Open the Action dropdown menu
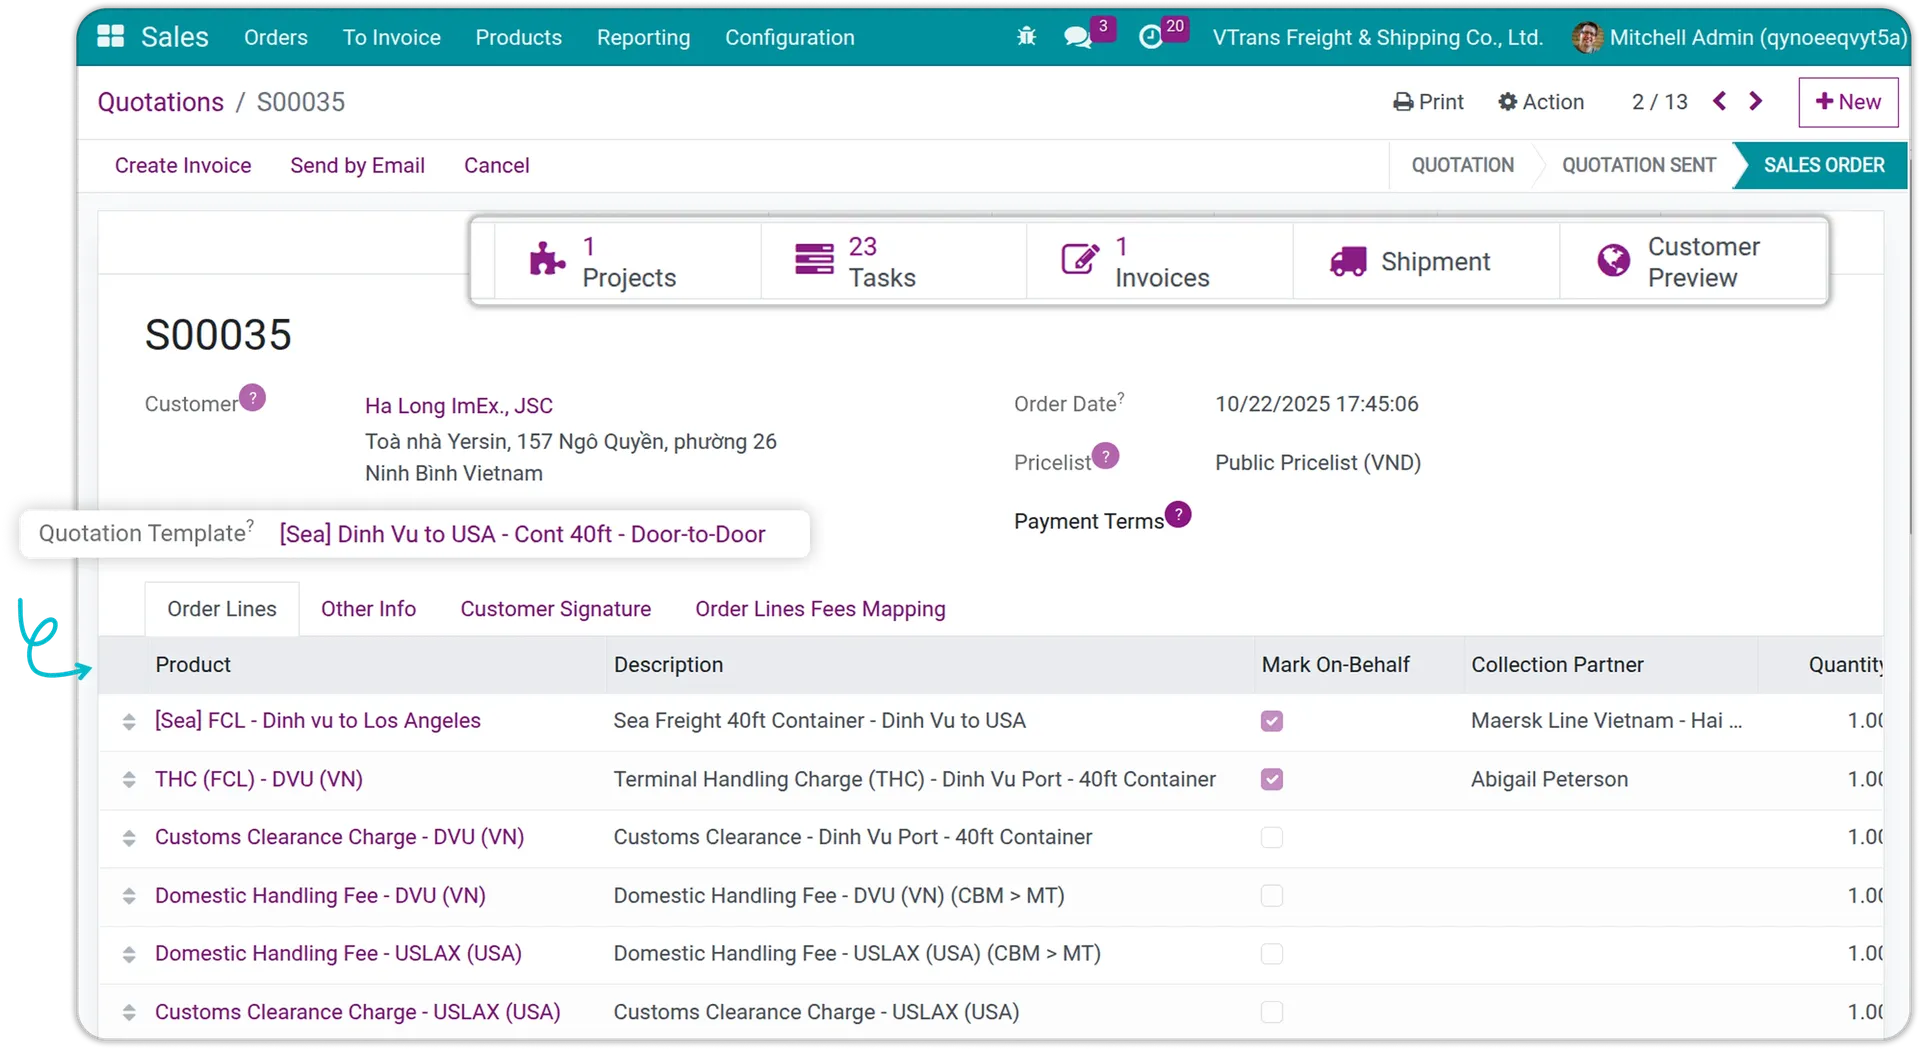This screenshot has width=1920, height=1049. (1541, 102)
